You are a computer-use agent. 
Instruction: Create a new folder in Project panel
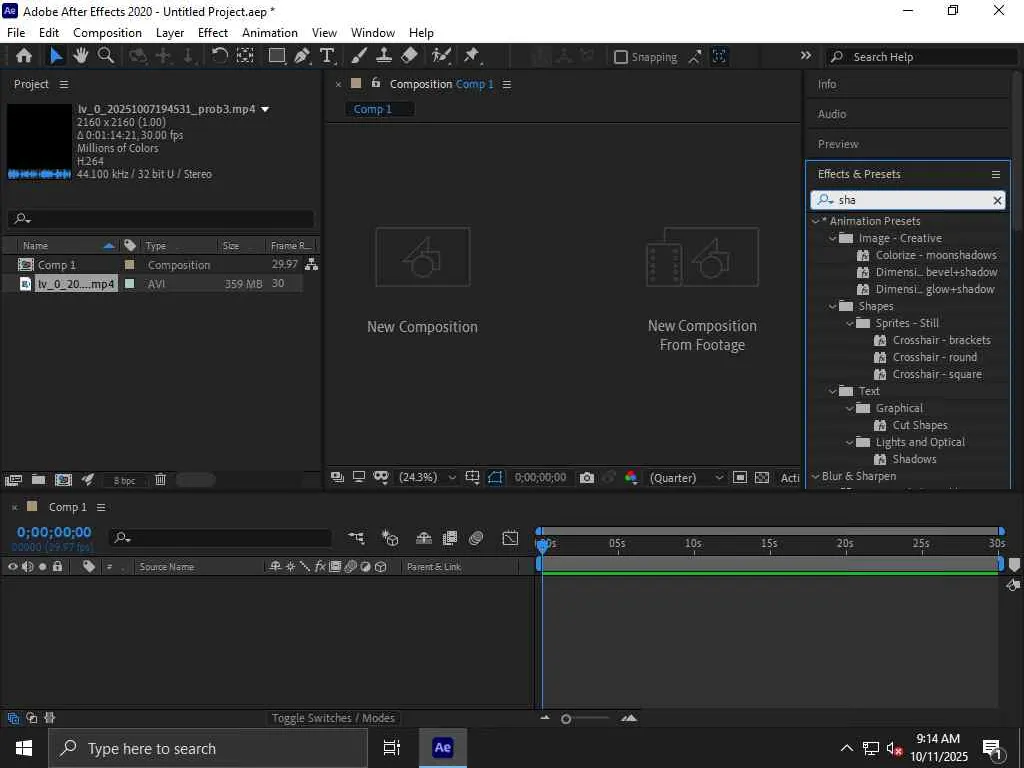(39, 480)
